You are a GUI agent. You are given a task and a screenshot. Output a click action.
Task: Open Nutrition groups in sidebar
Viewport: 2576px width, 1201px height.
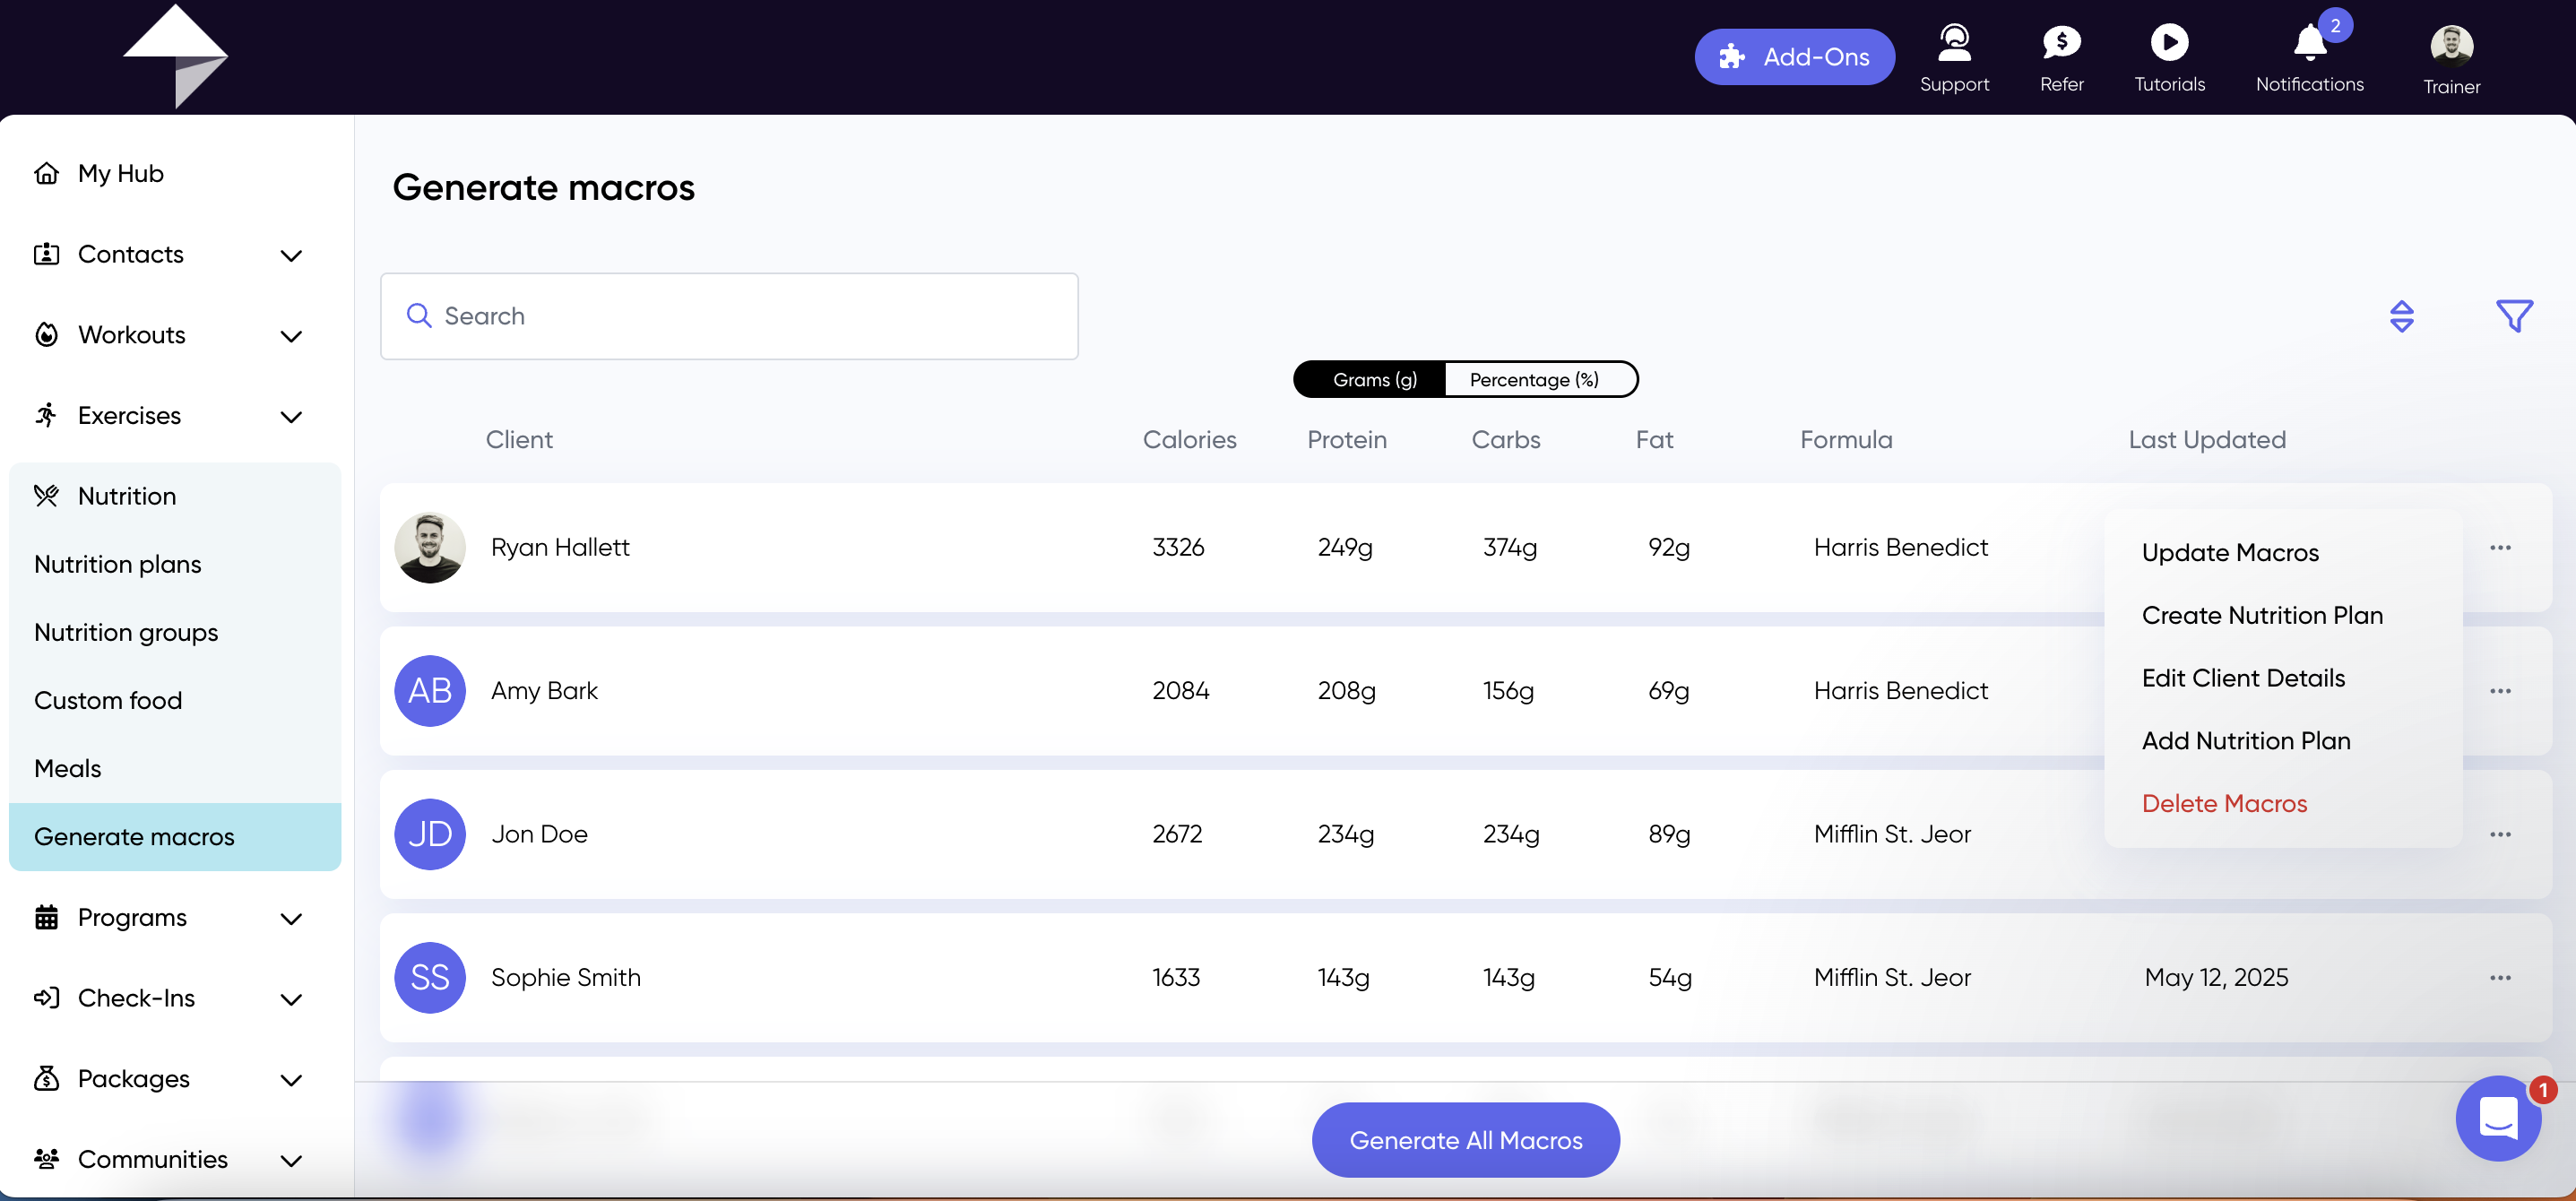126,632
